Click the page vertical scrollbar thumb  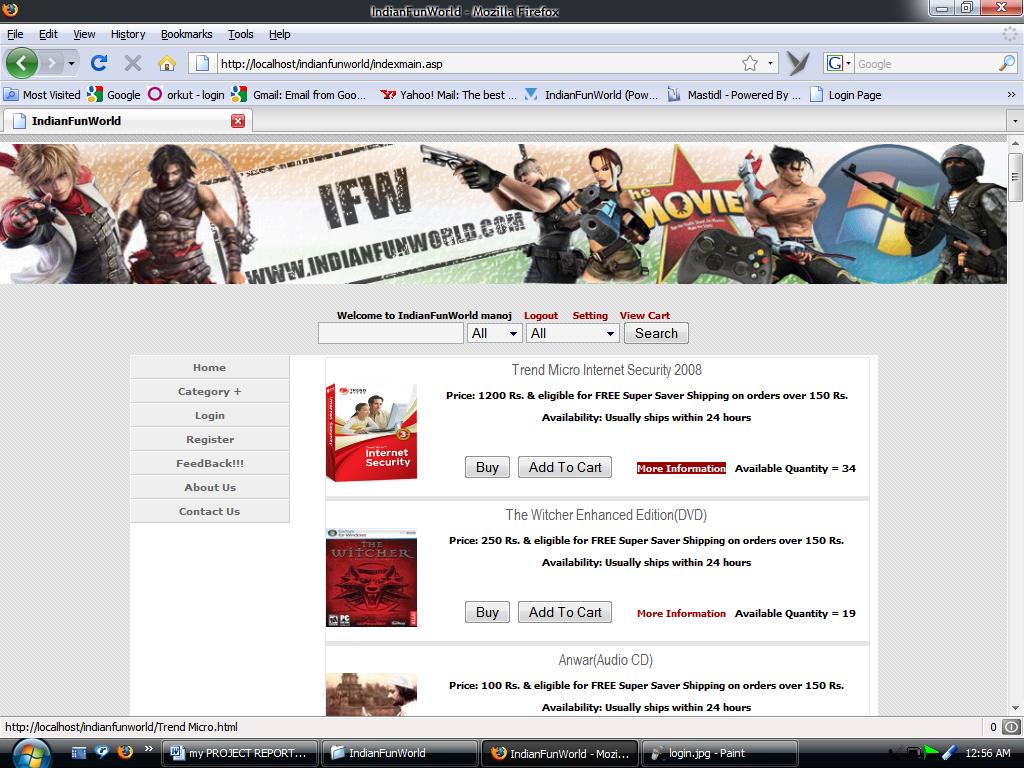[x=1015, y=178]
